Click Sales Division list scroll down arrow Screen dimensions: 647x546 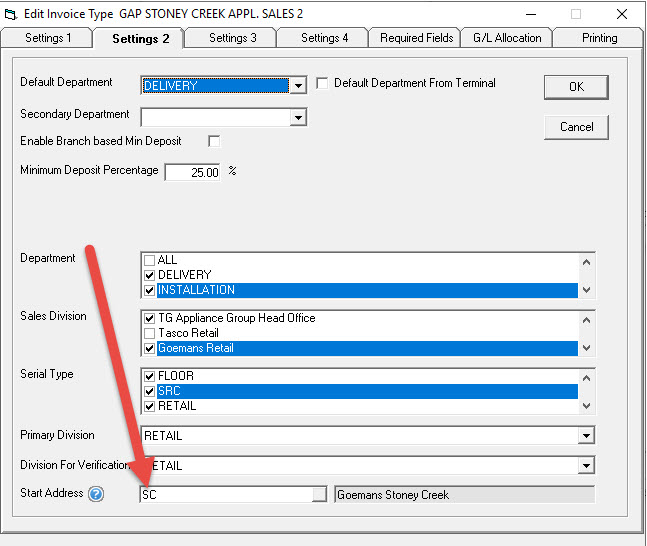click(x=586, y=348)
